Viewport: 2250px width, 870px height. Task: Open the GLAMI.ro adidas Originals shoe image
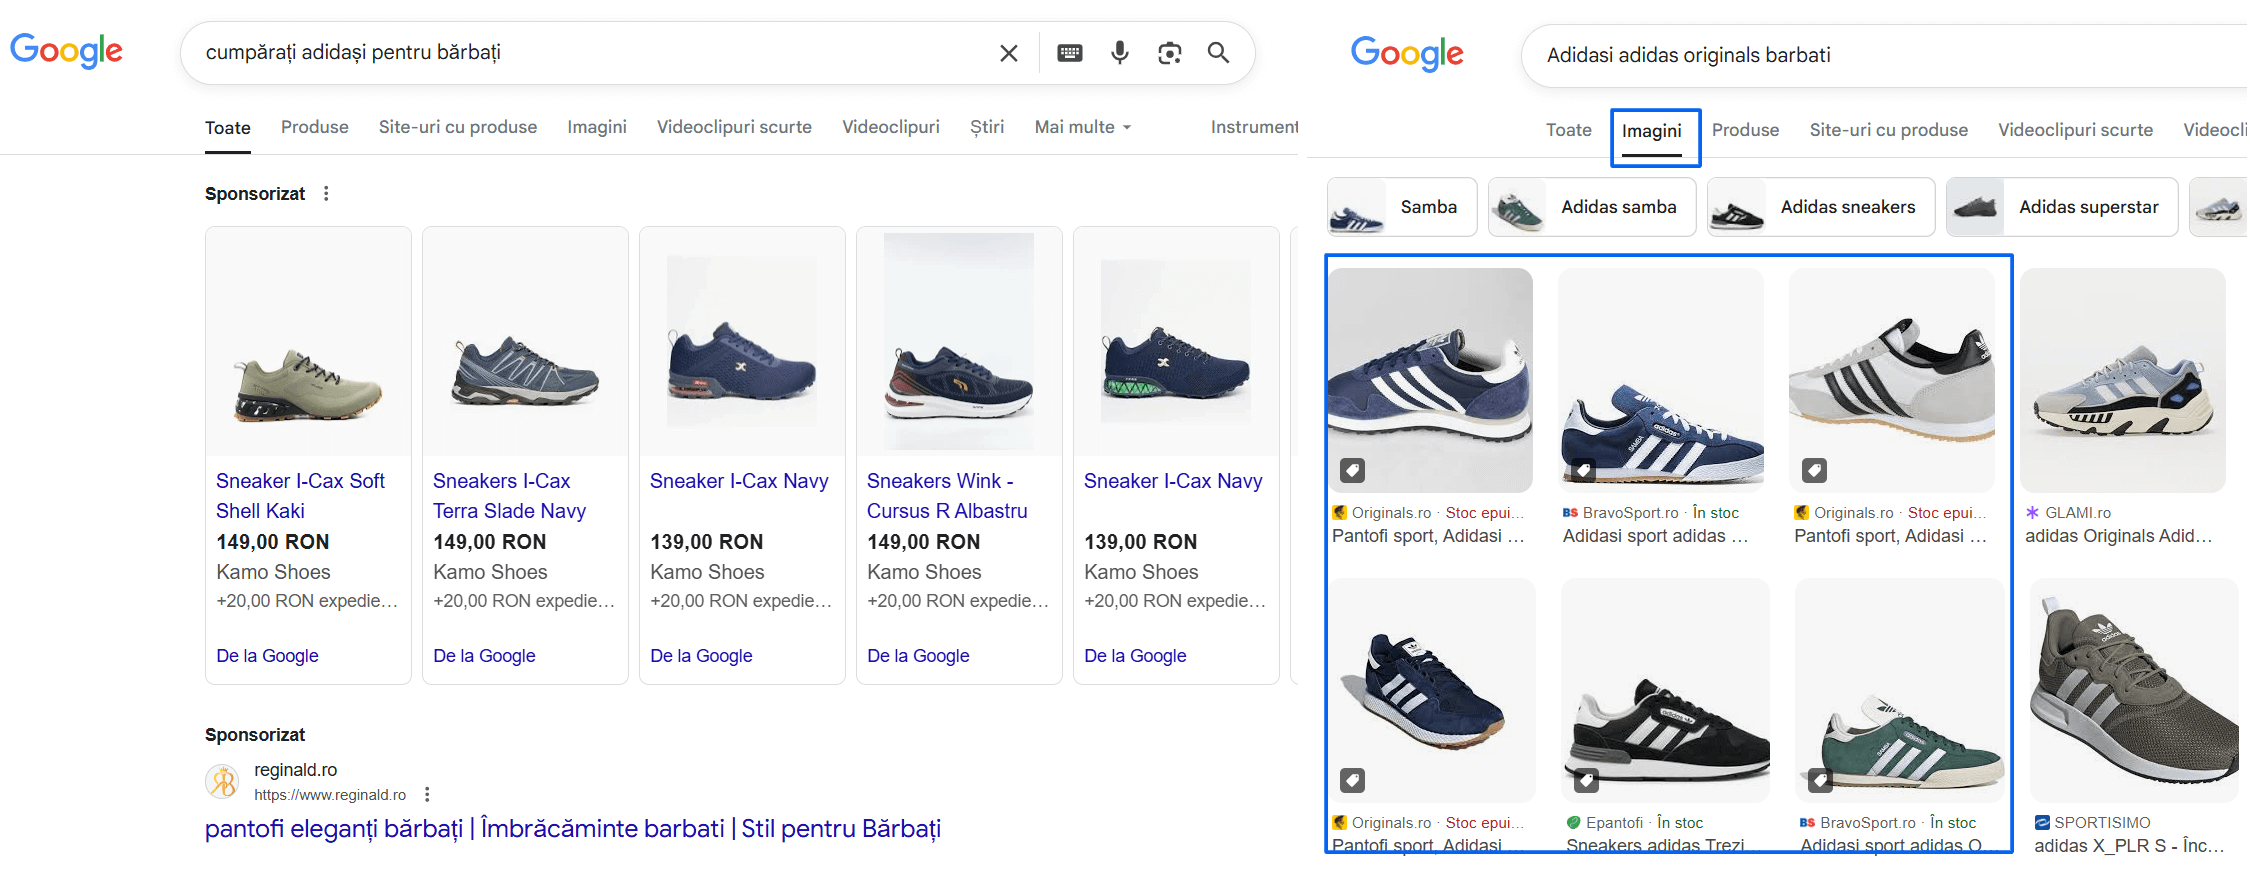click(x=2123, y=380)
